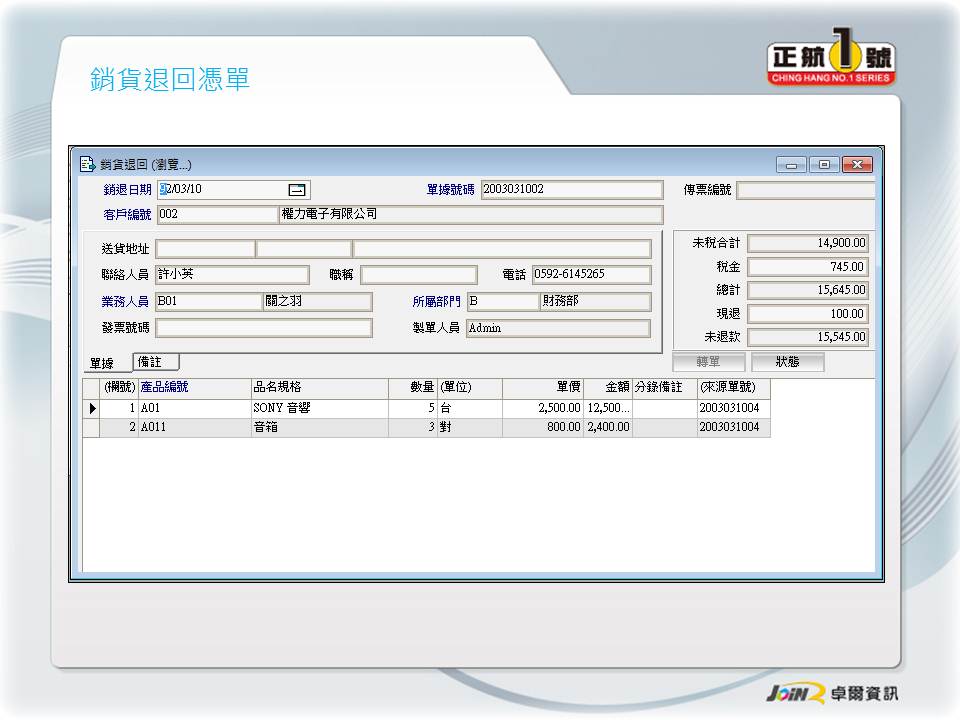Click the 產品編號 column header

pos(194,388)
